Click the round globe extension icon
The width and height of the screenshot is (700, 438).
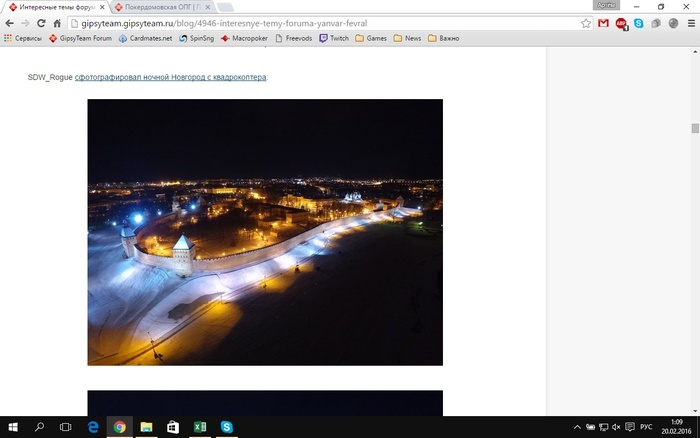coord(673,23)
